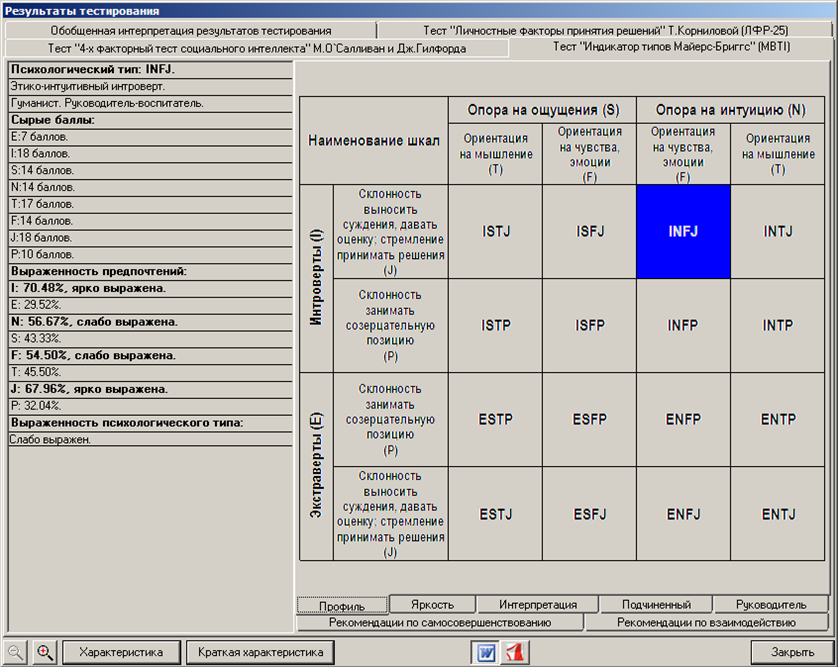The width and height of the screenshot is (838, 667).
Task: Select the 'I:18 баллов.' row
Action: [x=151, y=154]
